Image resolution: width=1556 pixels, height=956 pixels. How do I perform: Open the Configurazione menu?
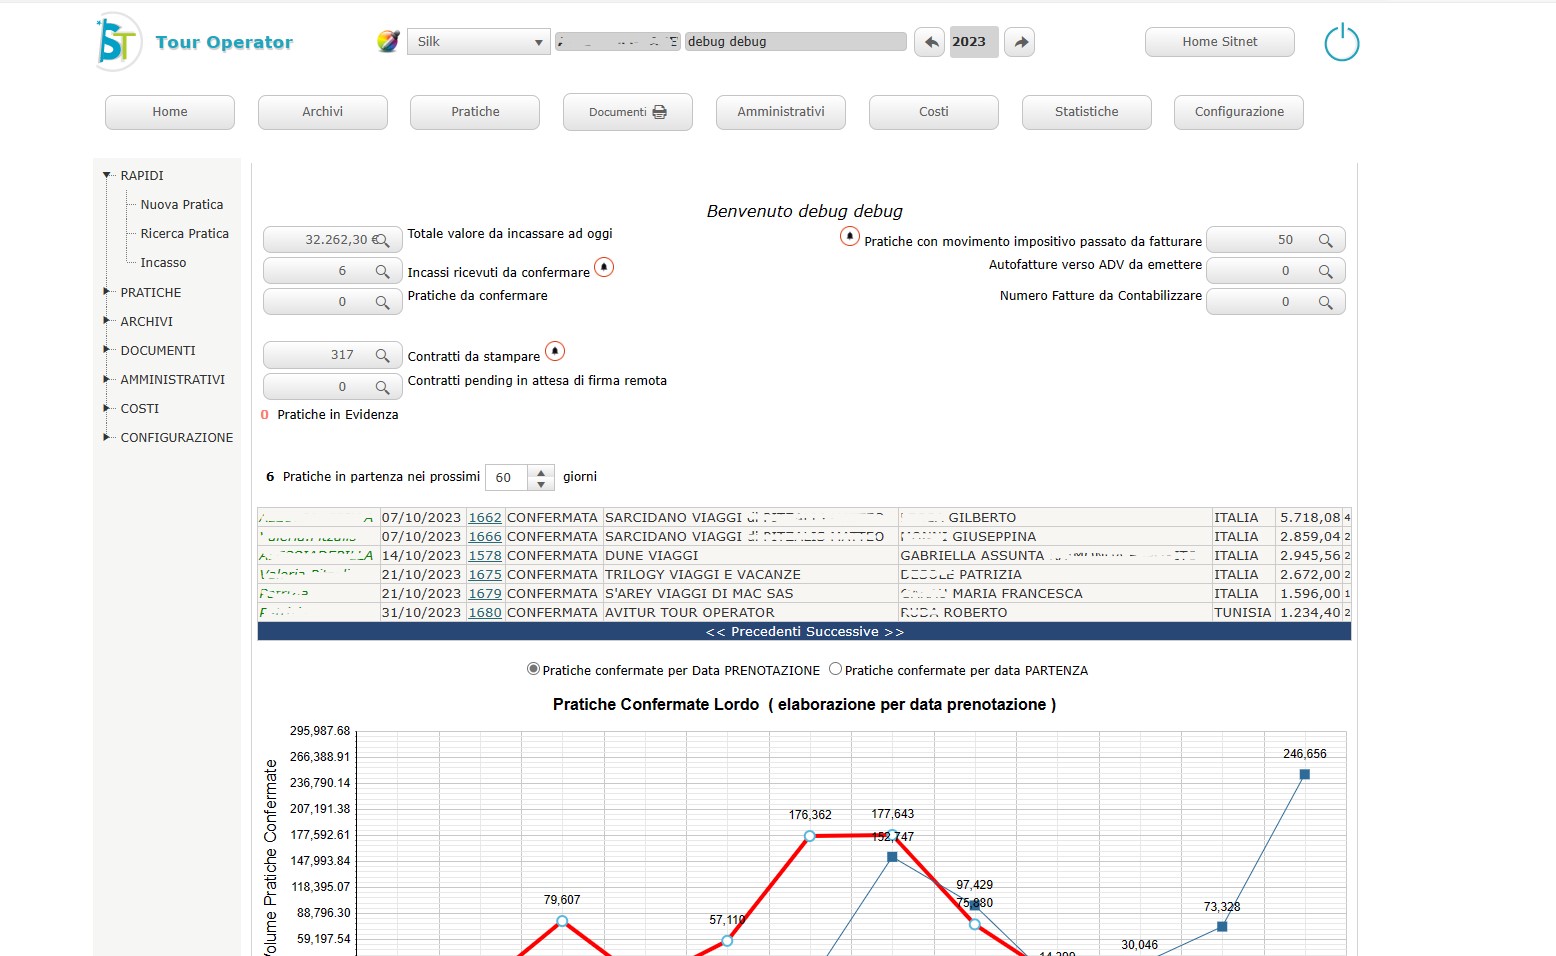[x=1239, y=112]
